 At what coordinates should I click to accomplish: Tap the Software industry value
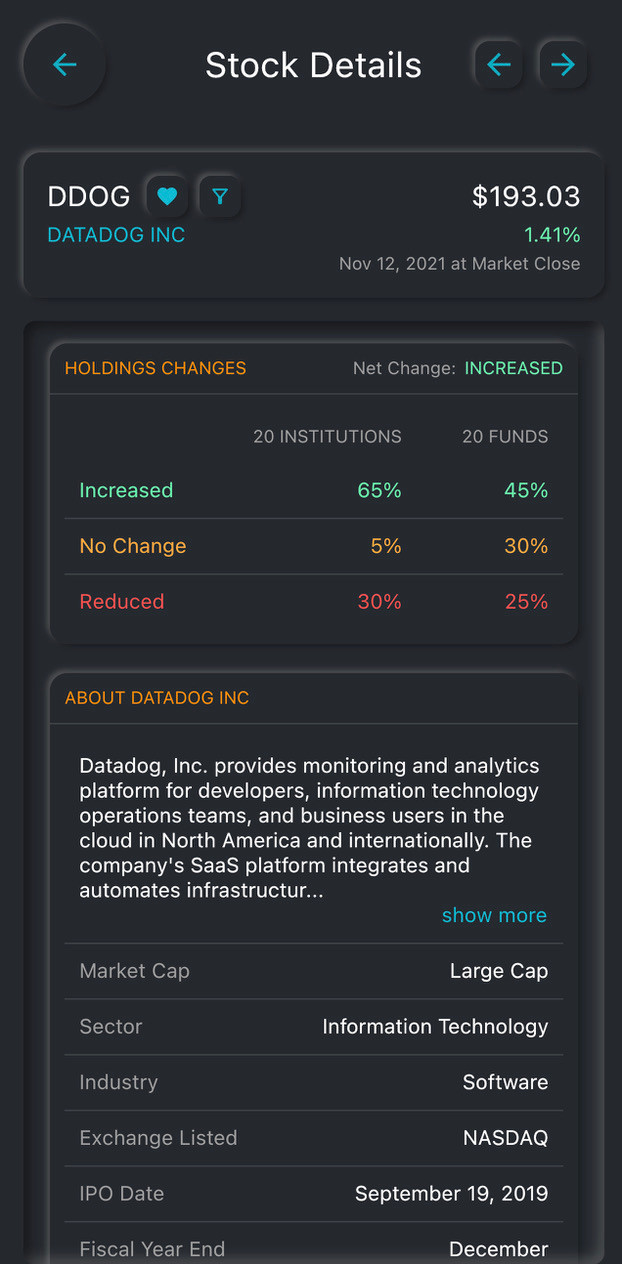coord(505,1082)
